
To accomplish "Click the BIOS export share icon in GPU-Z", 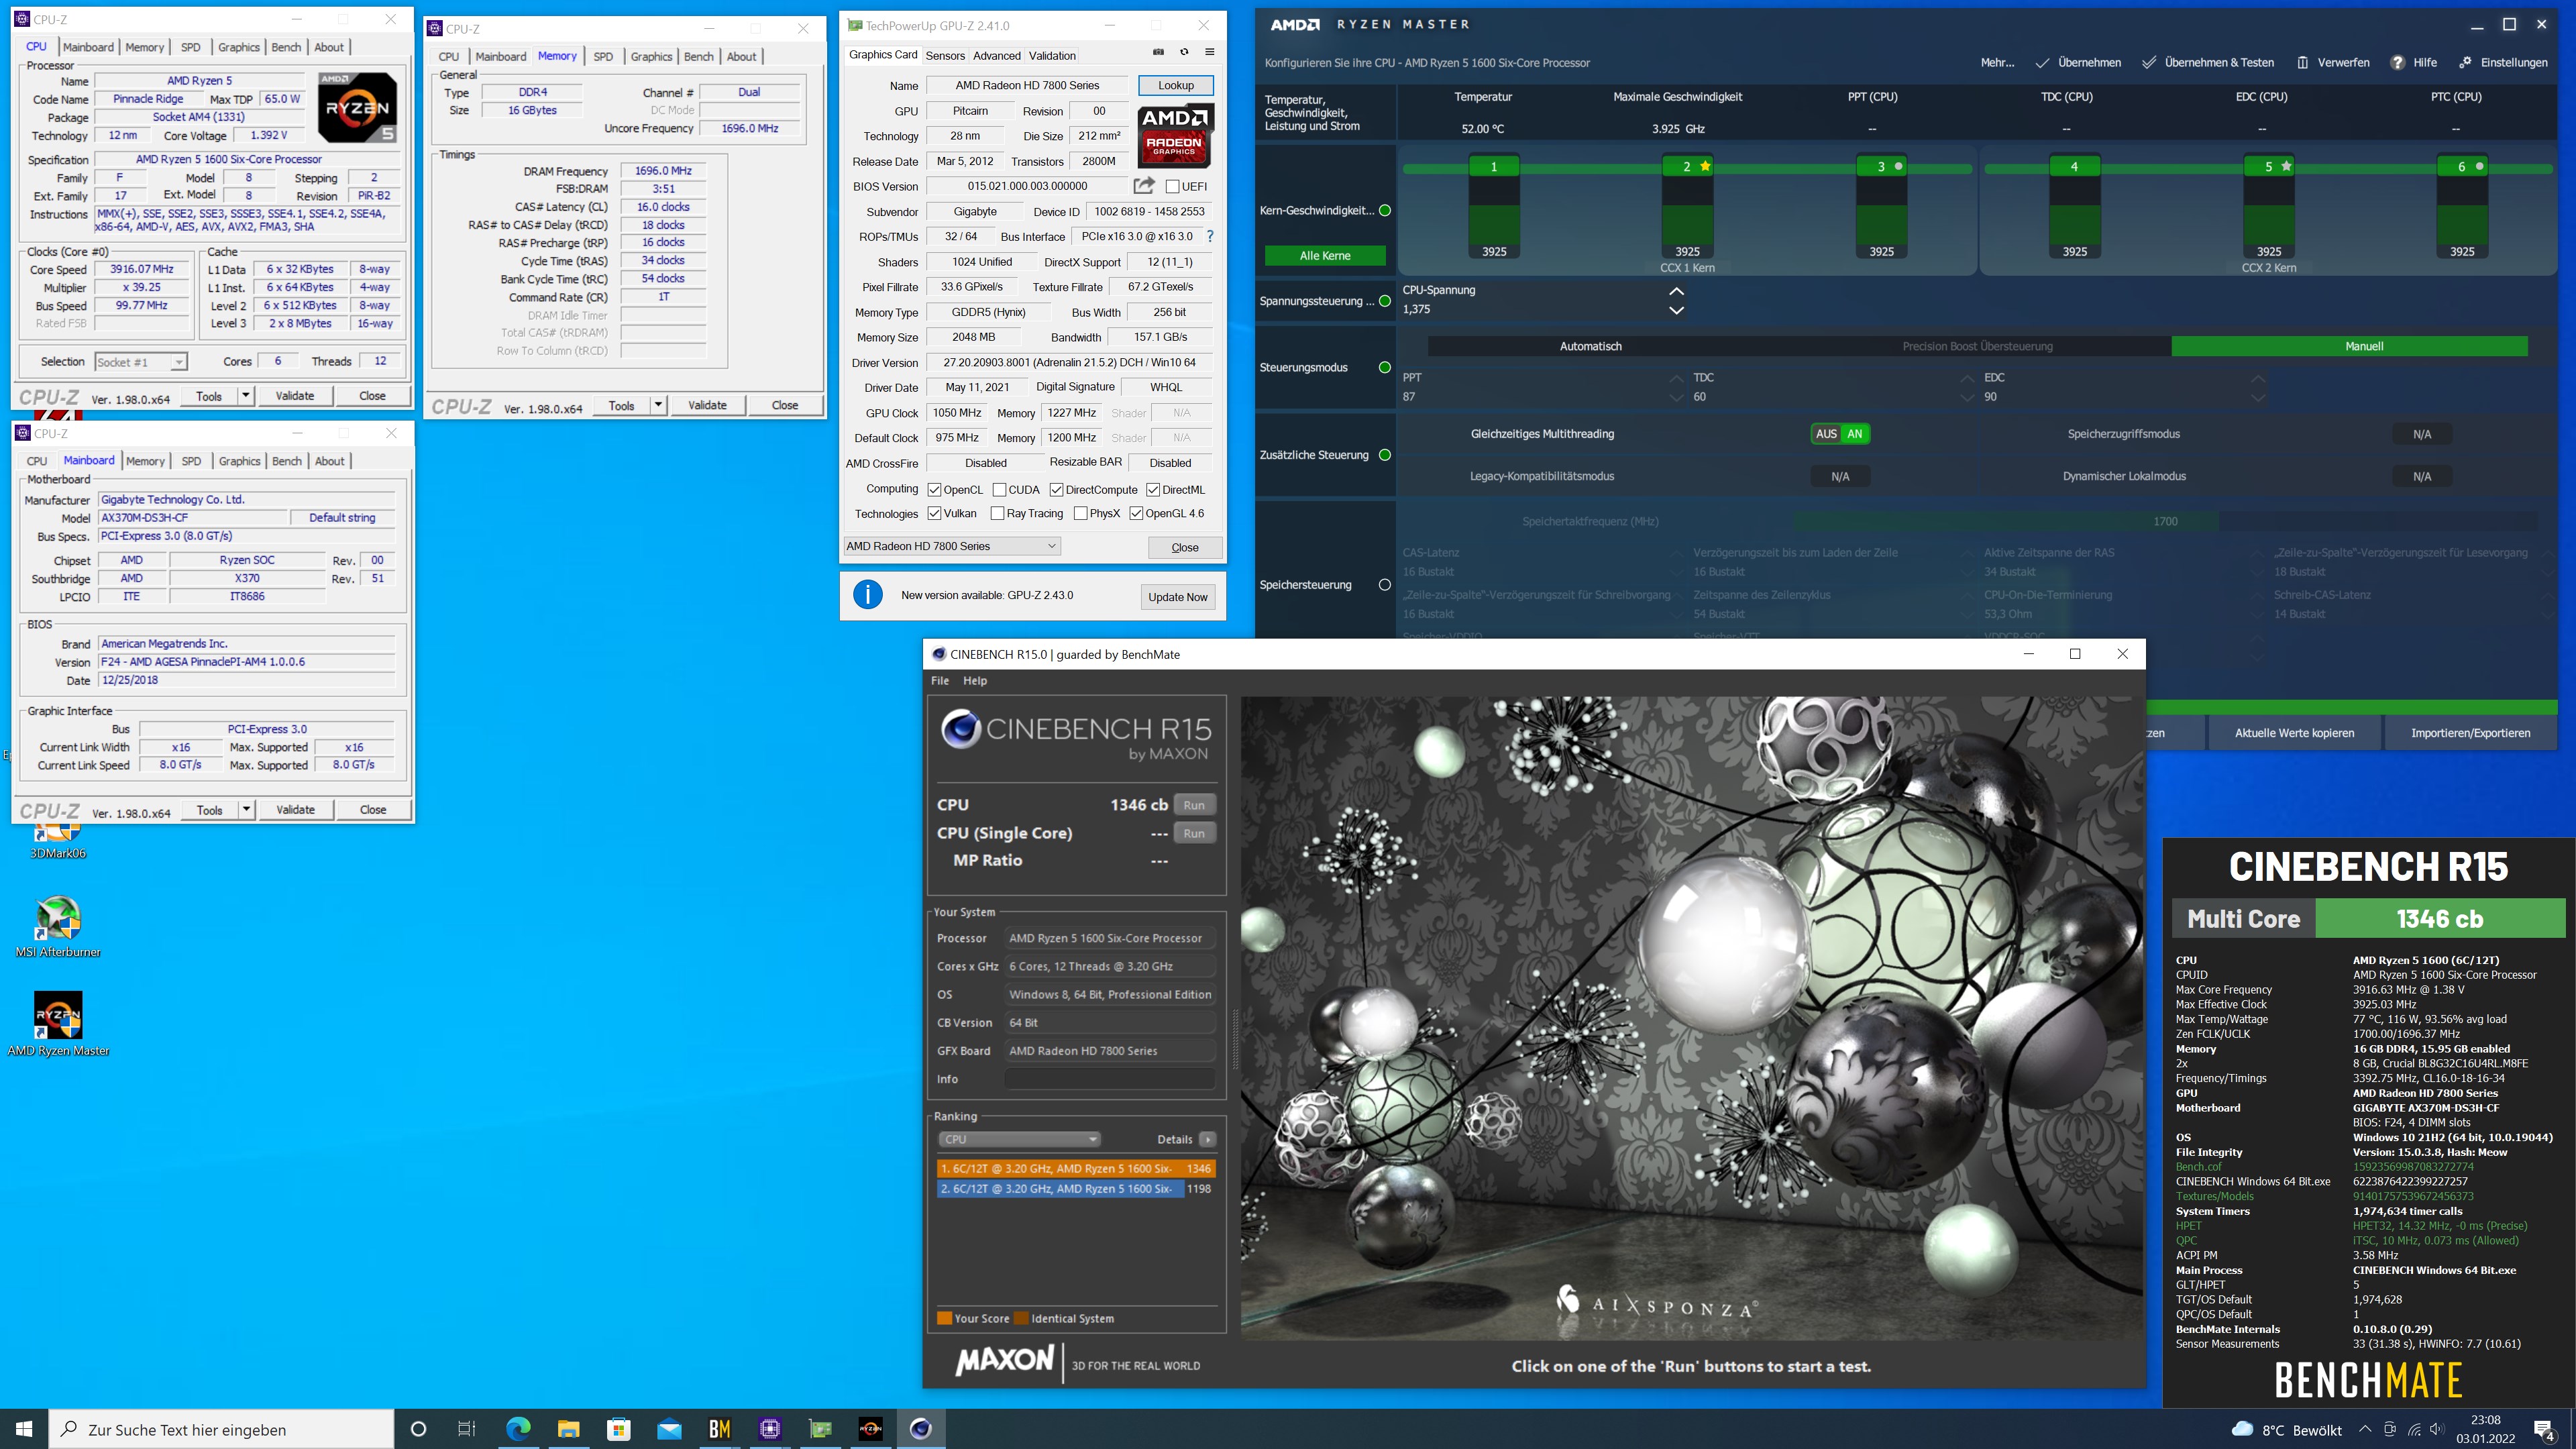I will [1144, 185].
